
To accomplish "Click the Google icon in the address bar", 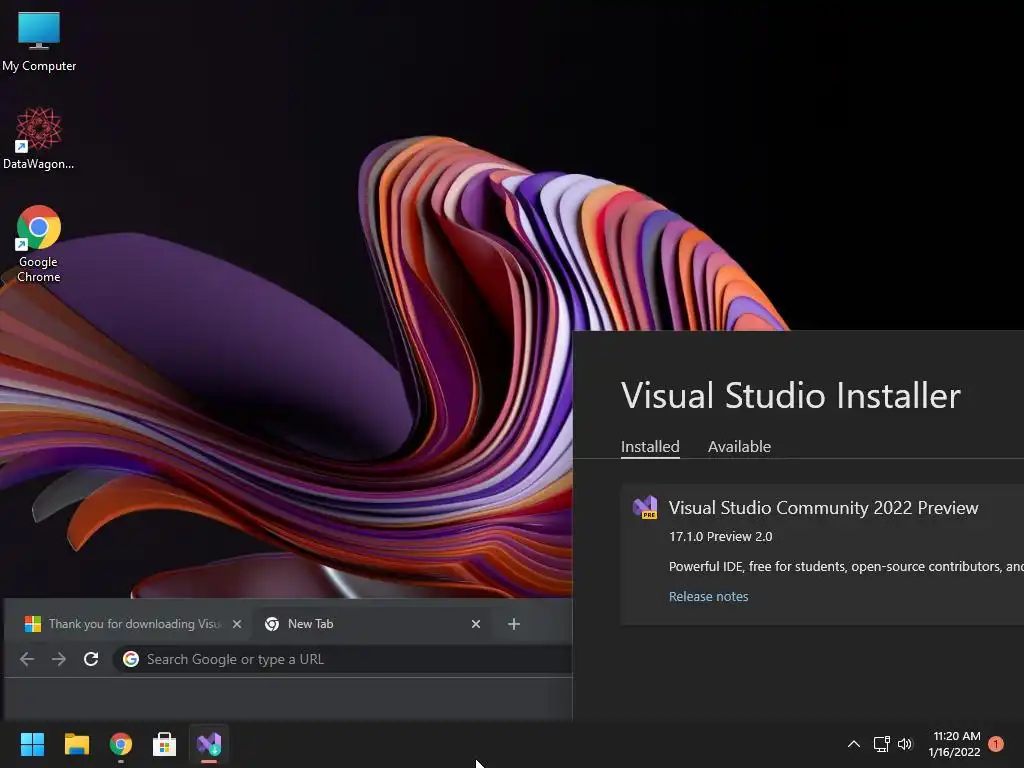I will (x=131, y=659).
